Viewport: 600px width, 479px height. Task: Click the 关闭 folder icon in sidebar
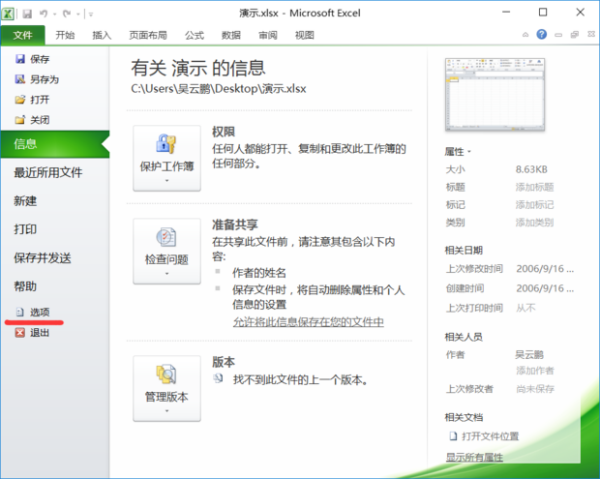tap(20, 120)
